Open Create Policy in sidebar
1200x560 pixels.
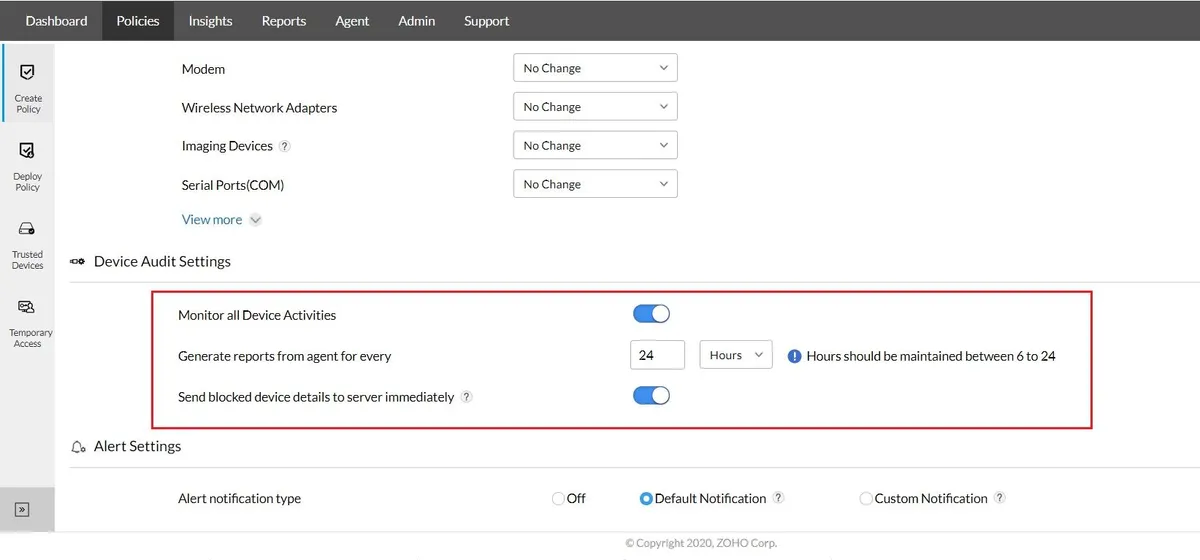tap(28, 86)
